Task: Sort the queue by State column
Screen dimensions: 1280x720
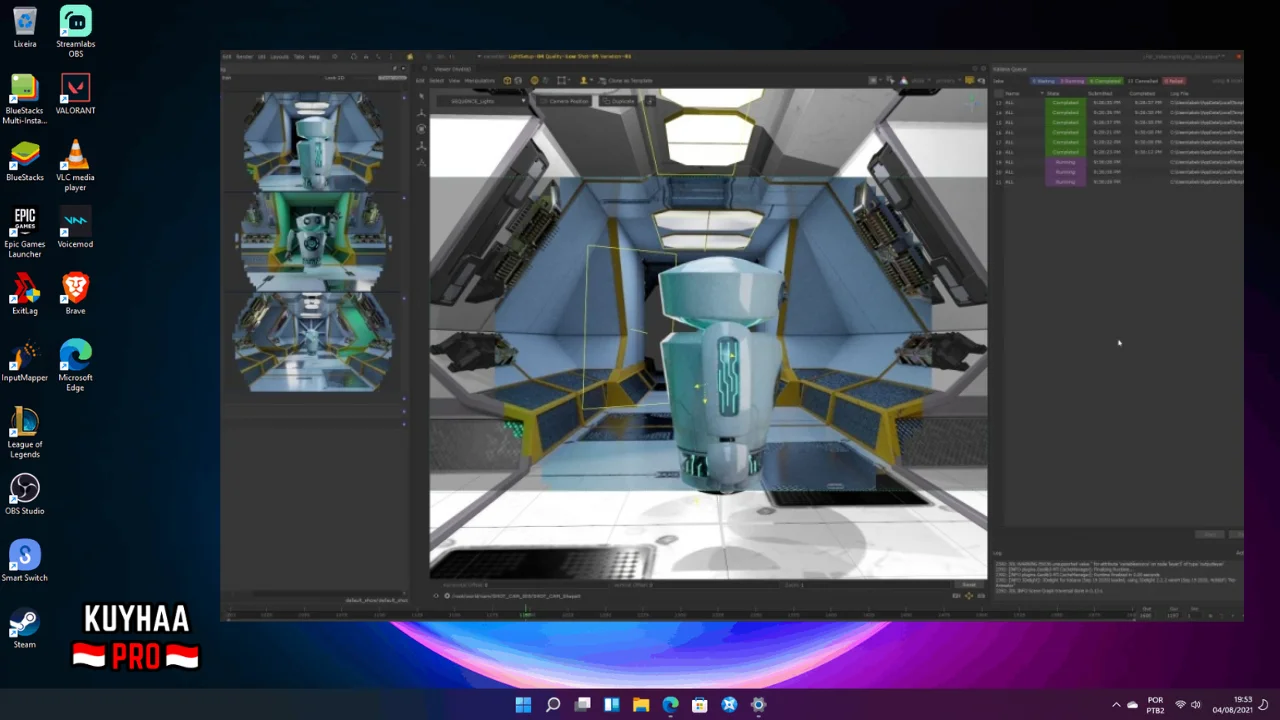Action: 1052,94
